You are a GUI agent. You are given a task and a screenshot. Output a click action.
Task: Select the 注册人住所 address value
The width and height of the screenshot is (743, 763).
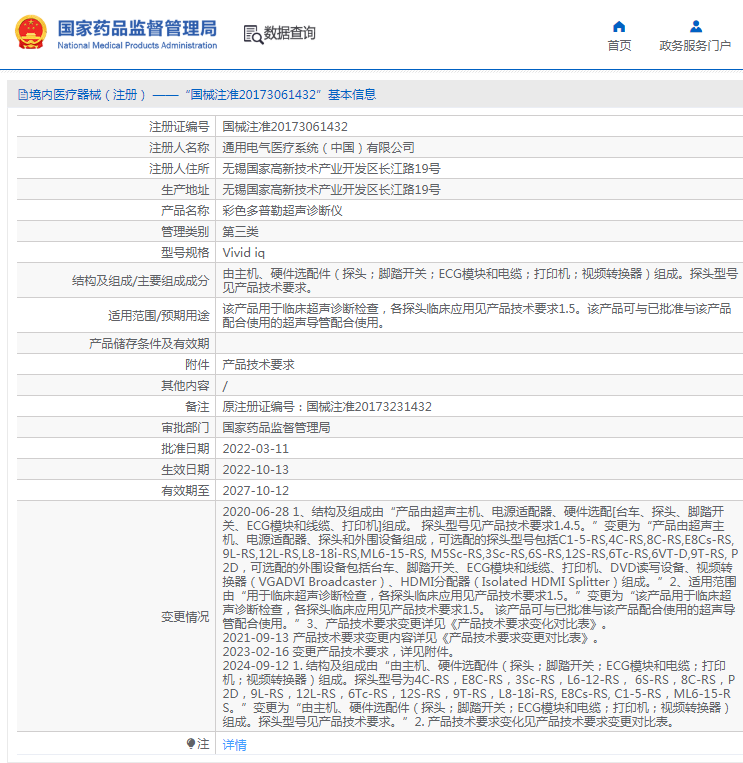(331, 168)
